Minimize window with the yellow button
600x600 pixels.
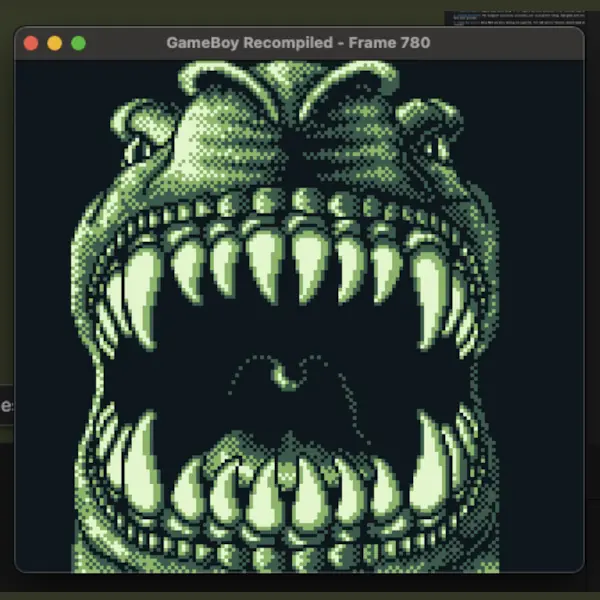(55, 43)
